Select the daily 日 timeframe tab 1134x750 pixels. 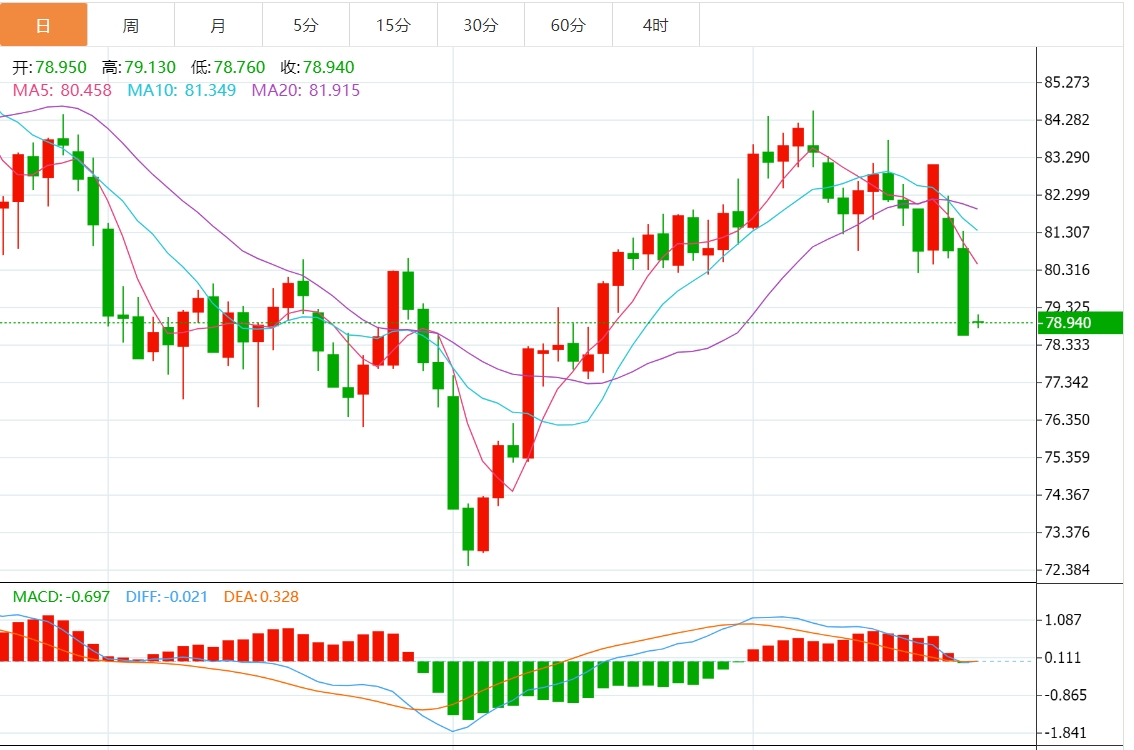(43, 25)
